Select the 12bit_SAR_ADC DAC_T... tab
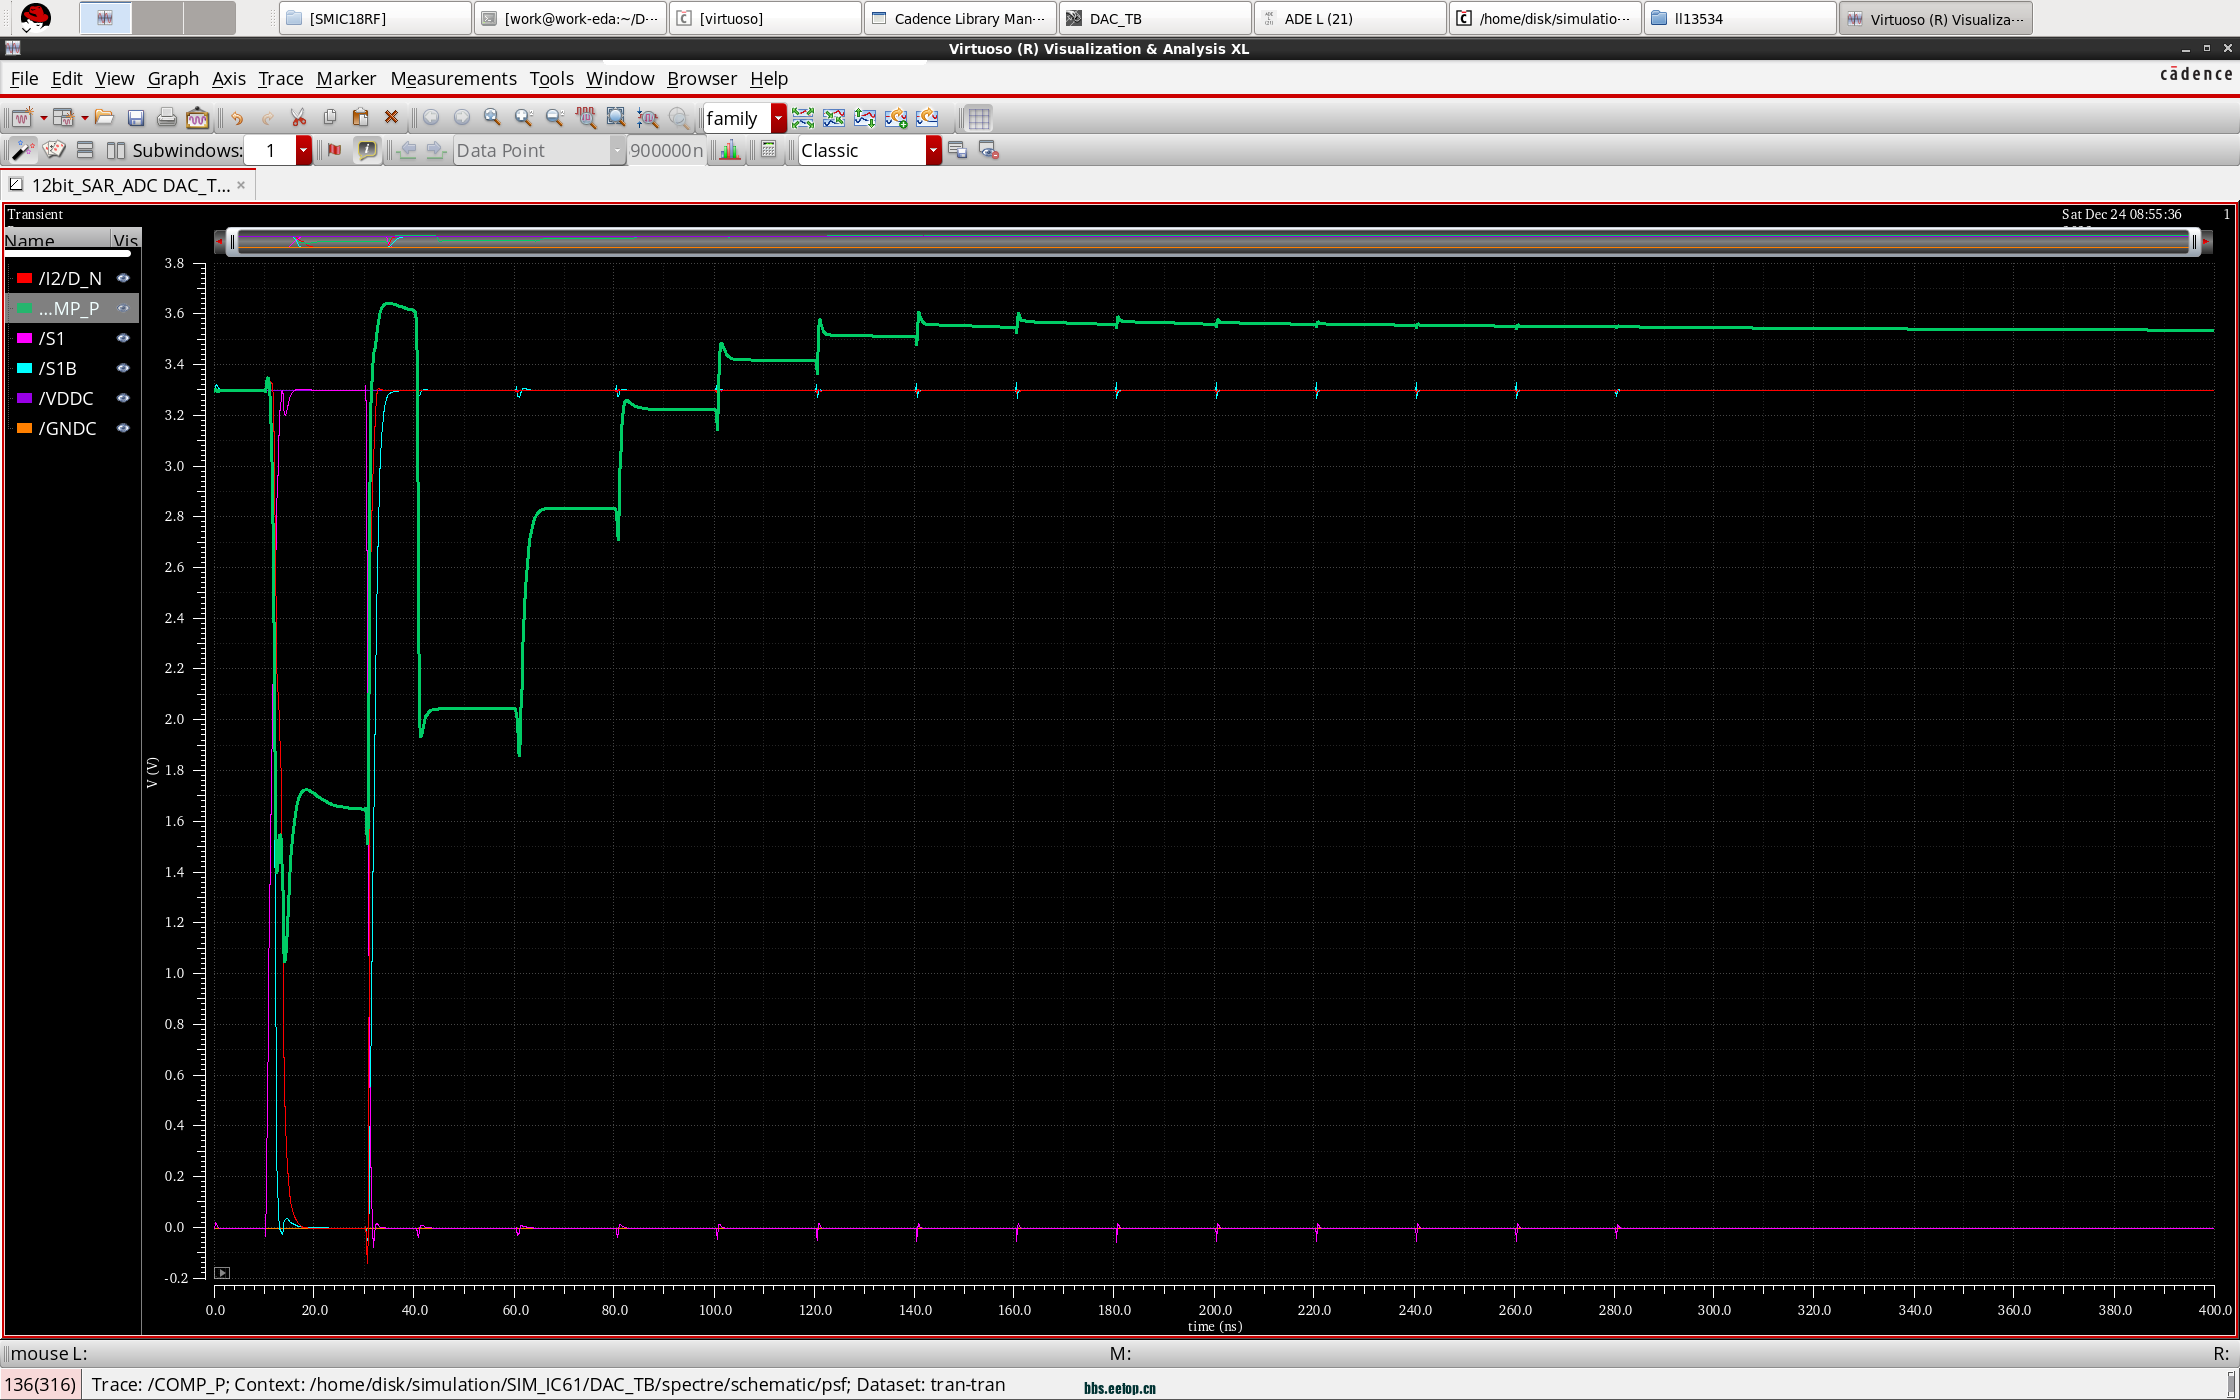Viewport: 2240px width, 1400px height. click(130, 185)
